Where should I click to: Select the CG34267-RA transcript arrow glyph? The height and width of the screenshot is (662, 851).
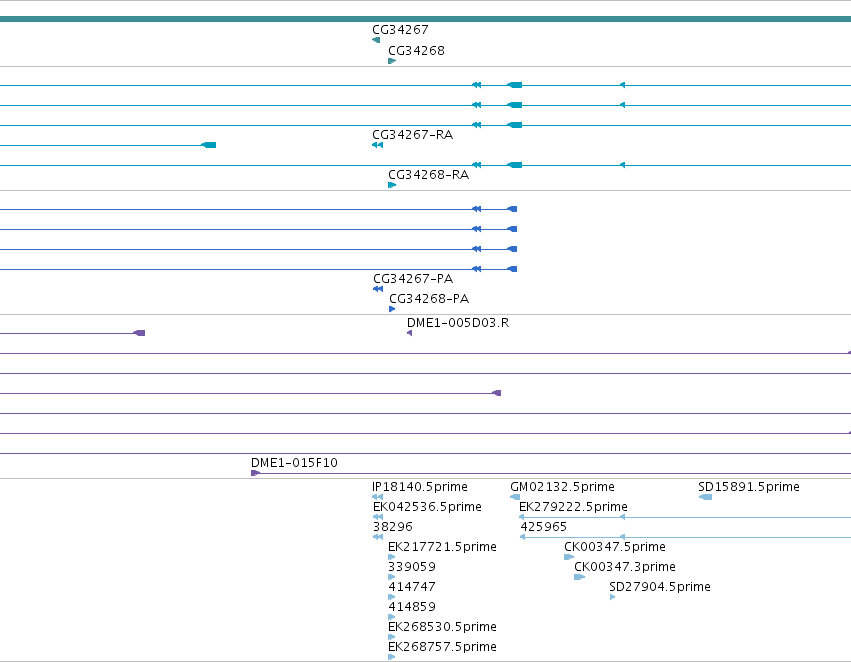tap(378, 145)
